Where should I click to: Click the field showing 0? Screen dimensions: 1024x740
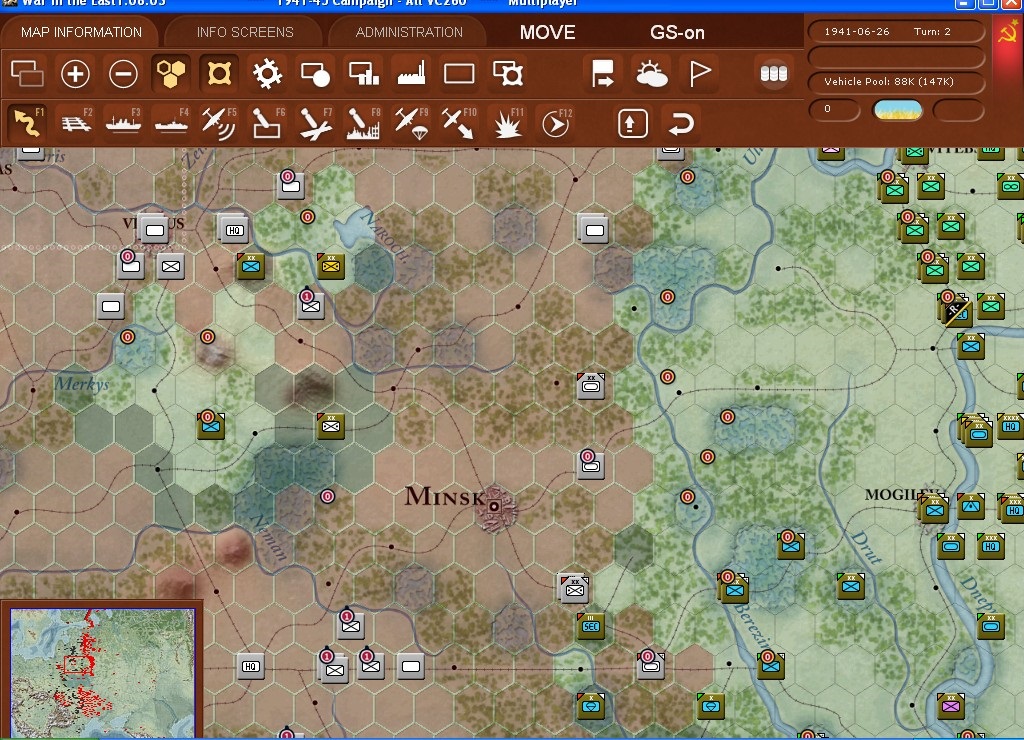[834, 109]
